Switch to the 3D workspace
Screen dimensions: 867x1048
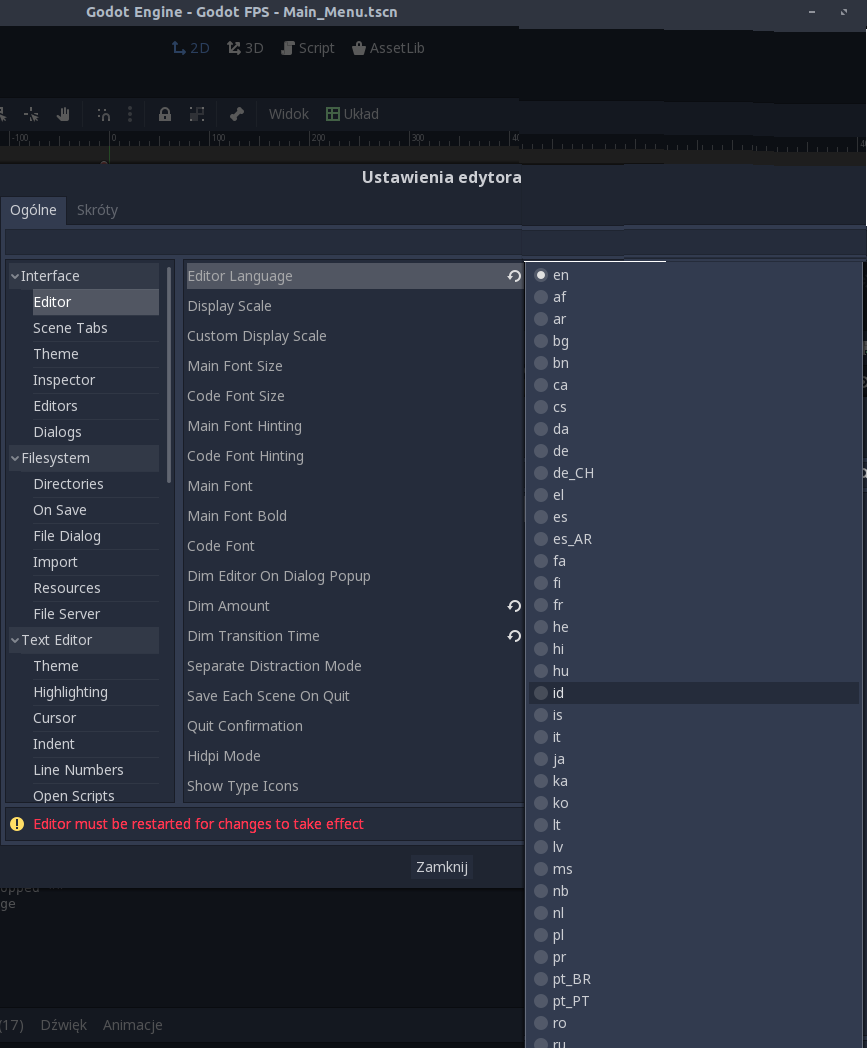[x=245, y=48]
